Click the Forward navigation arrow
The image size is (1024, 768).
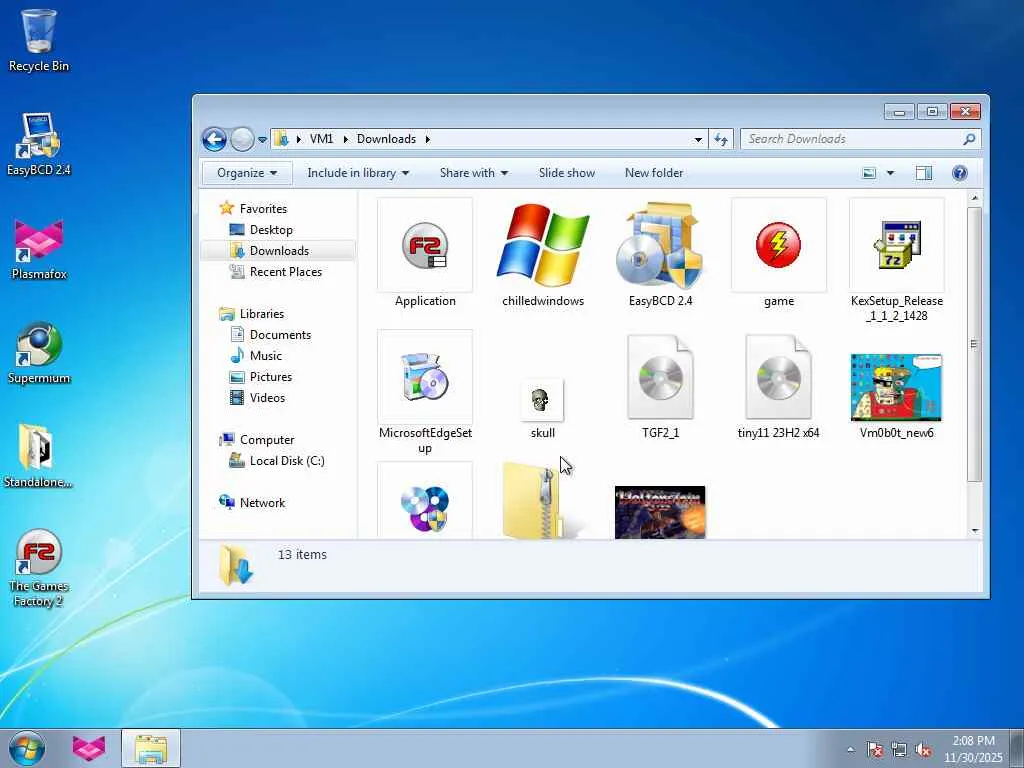[242, 139]
